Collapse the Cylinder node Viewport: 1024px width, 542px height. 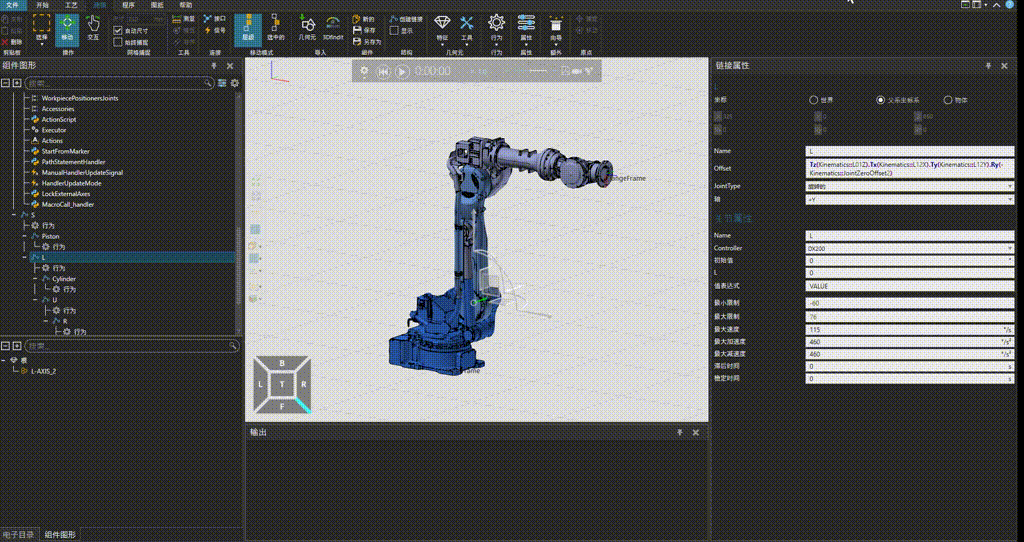click(x=35, y=279)
